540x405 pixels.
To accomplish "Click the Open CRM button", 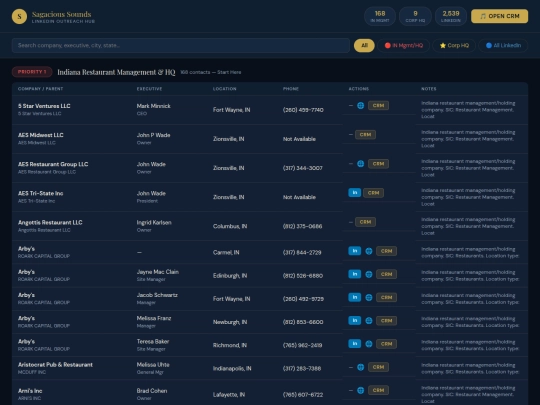I will tap(499, 16).
